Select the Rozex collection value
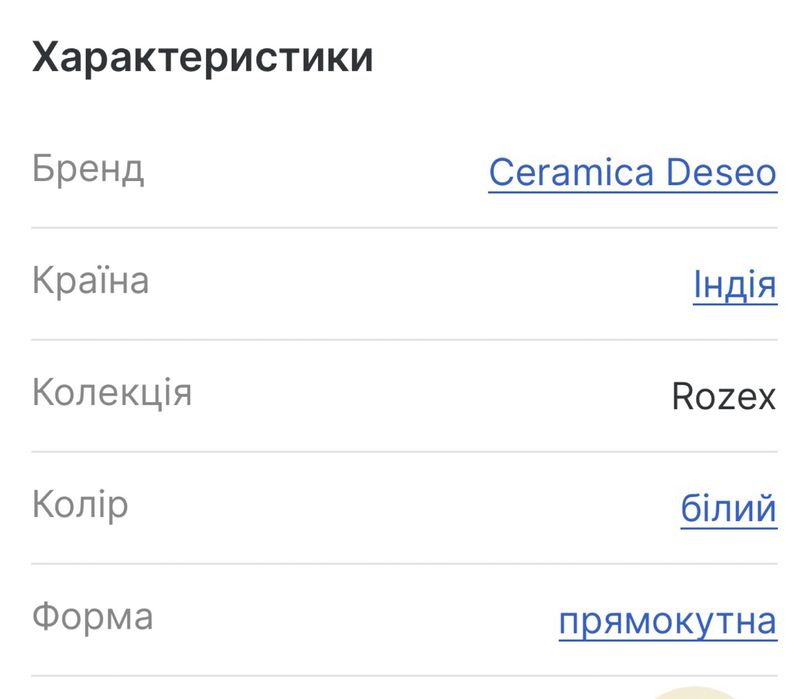The width and height of the screenshot is (809, 699). [723, 397]
